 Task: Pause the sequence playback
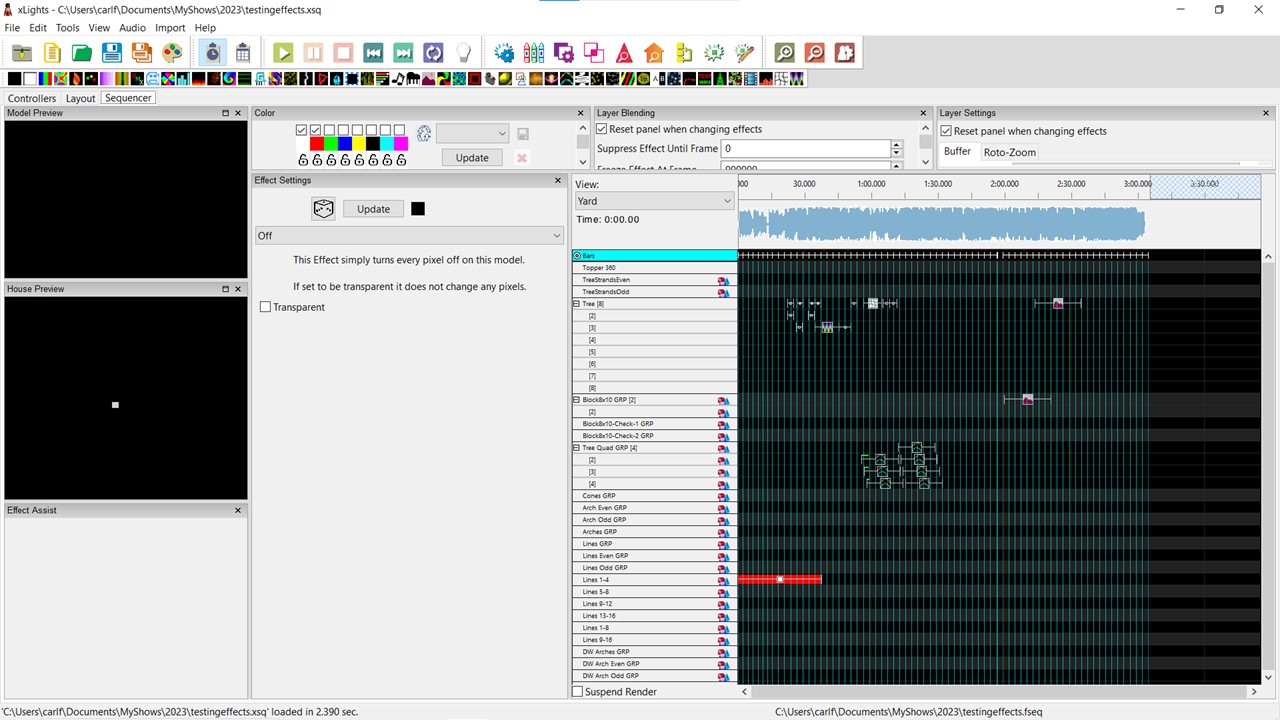coord(313,52)
